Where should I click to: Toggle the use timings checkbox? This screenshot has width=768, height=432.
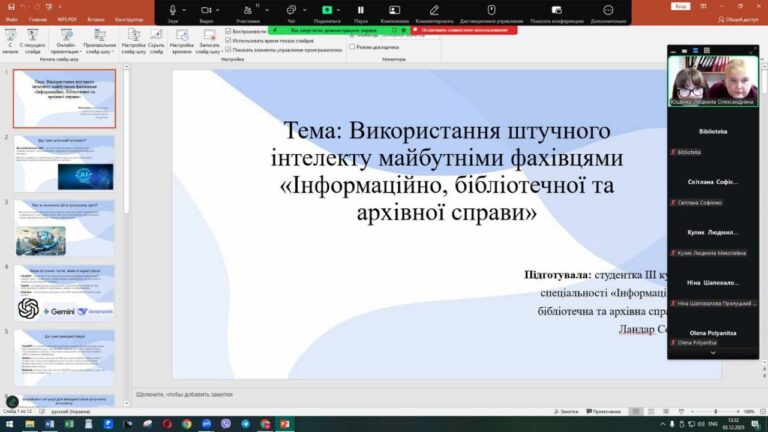(x=229, y=40)
